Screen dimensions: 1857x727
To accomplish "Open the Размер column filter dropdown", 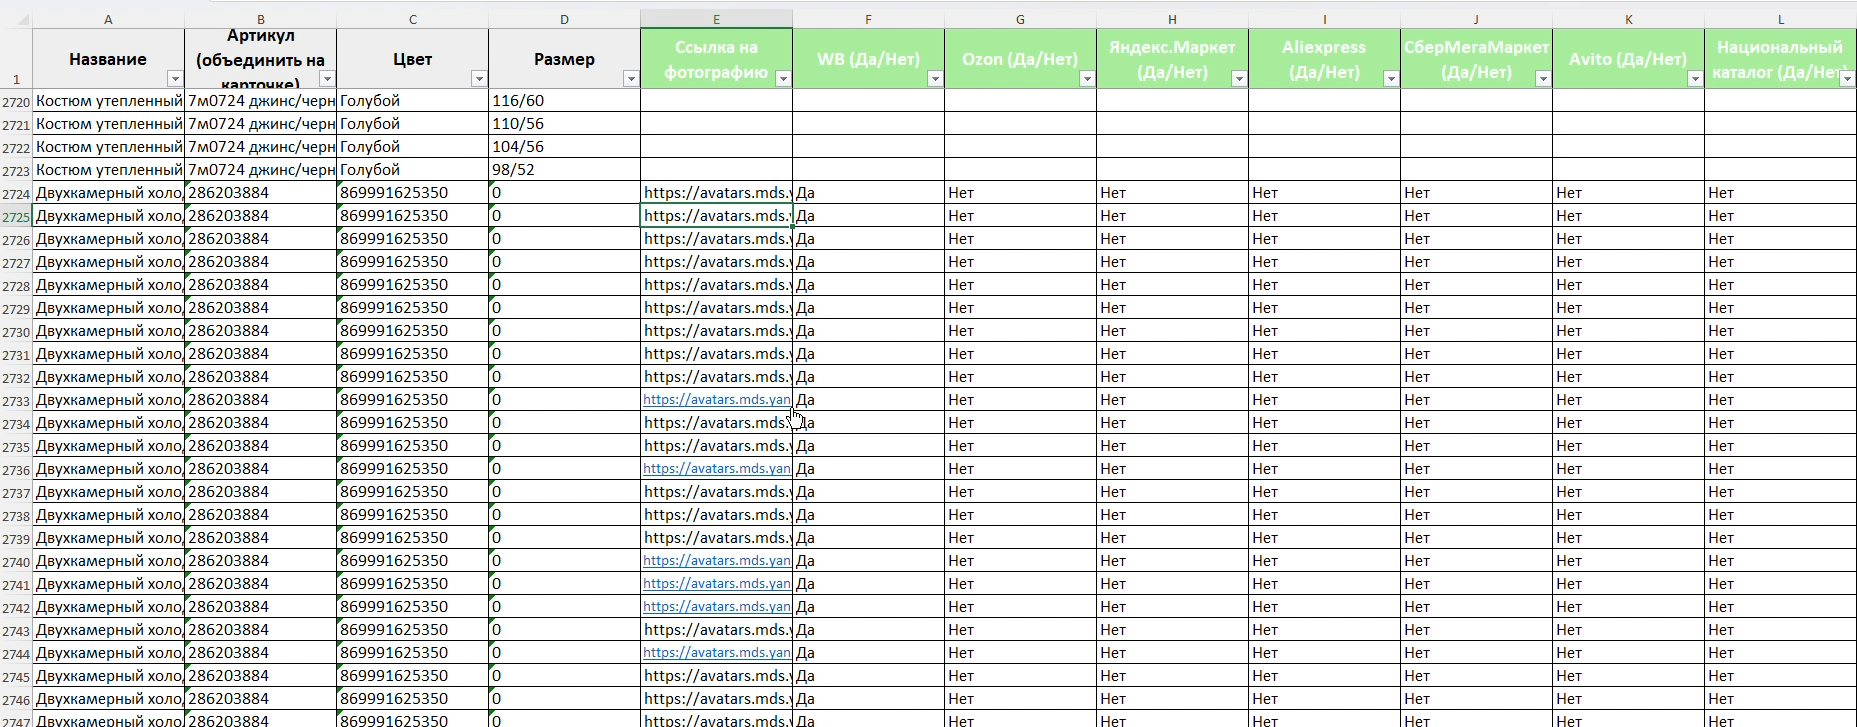I will coord(631,79).
